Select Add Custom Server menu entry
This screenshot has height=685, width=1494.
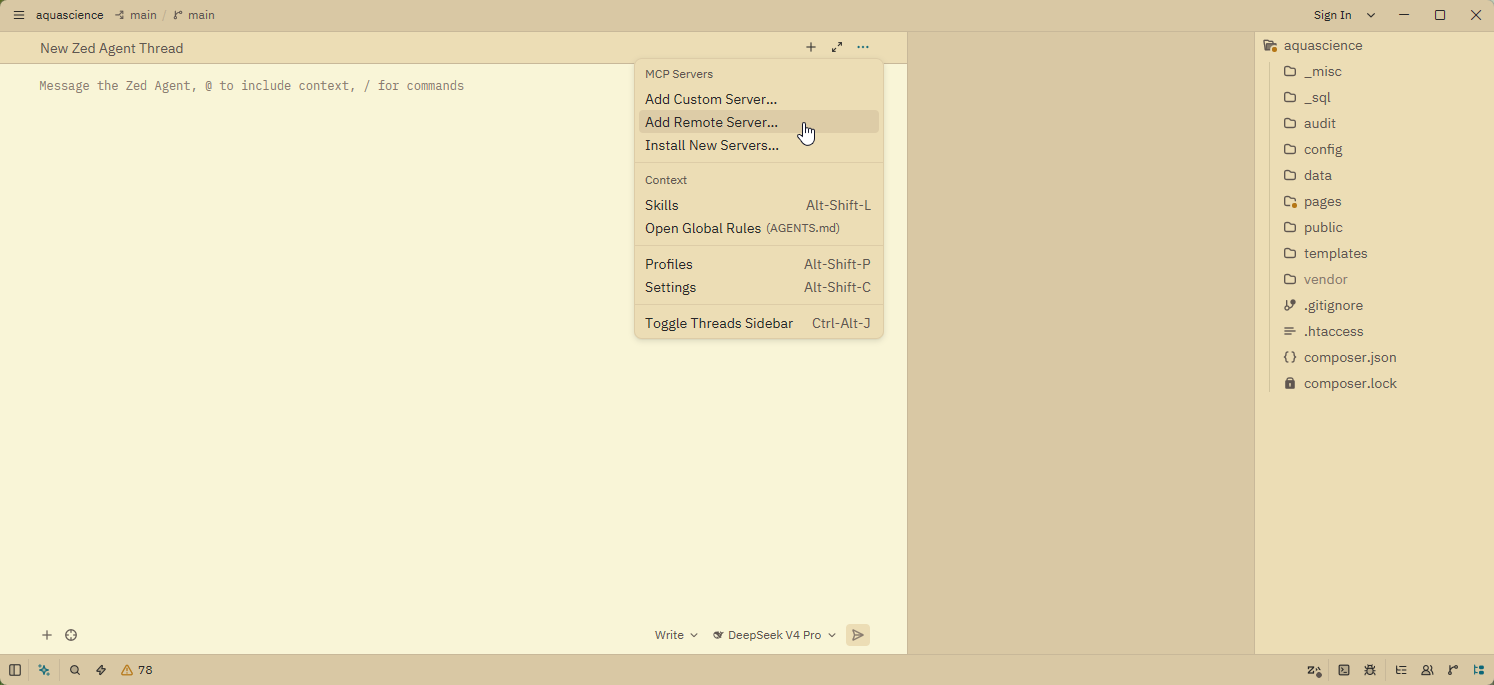click(759, 99)
